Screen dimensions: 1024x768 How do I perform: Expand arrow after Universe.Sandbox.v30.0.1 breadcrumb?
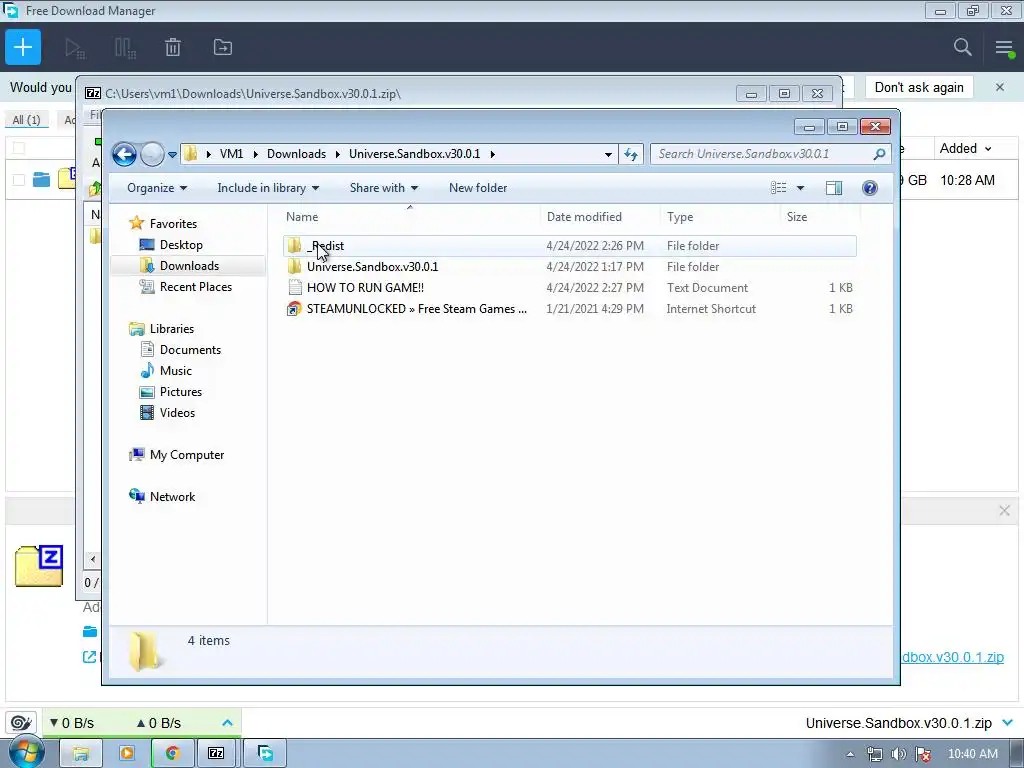point(492,154)
